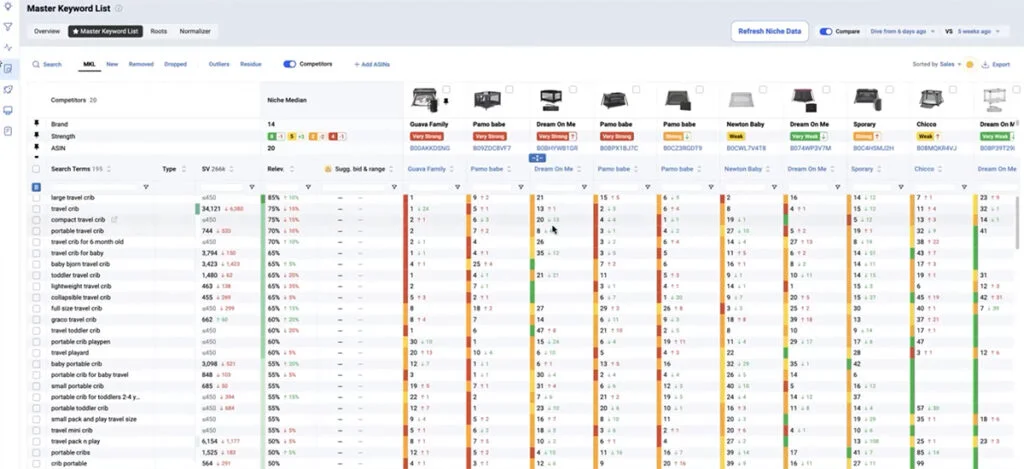The height and width of the screenshot is (469, 1024).
Task: Open the funnel filter sidebar icon
Action: coord(8,27)
